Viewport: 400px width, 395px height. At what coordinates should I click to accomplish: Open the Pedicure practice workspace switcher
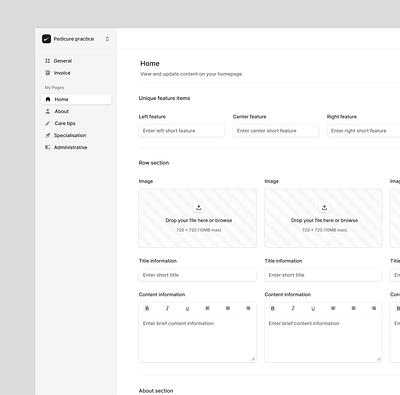point(107,39)
